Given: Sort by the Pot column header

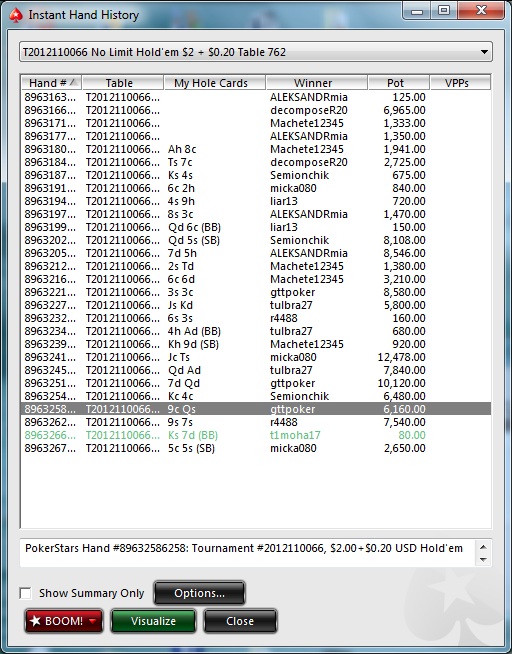Looking at the screenshot, I should pos(399,83).
